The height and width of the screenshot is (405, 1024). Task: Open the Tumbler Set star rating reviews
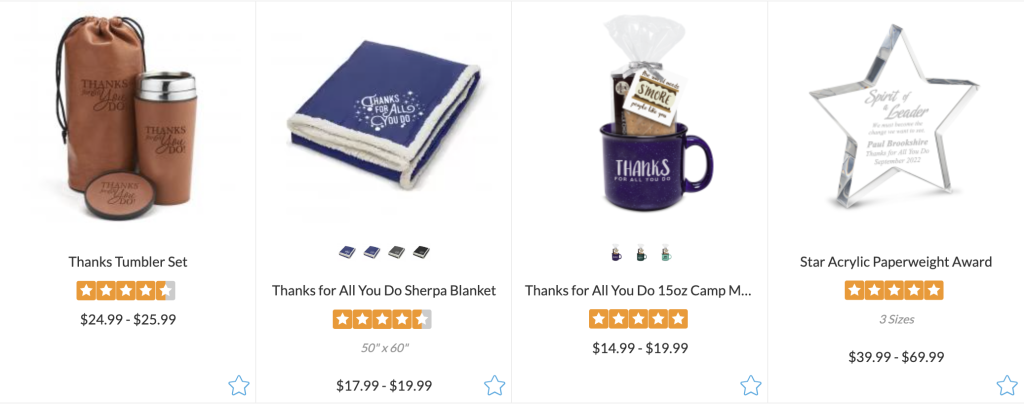[125, 290]
